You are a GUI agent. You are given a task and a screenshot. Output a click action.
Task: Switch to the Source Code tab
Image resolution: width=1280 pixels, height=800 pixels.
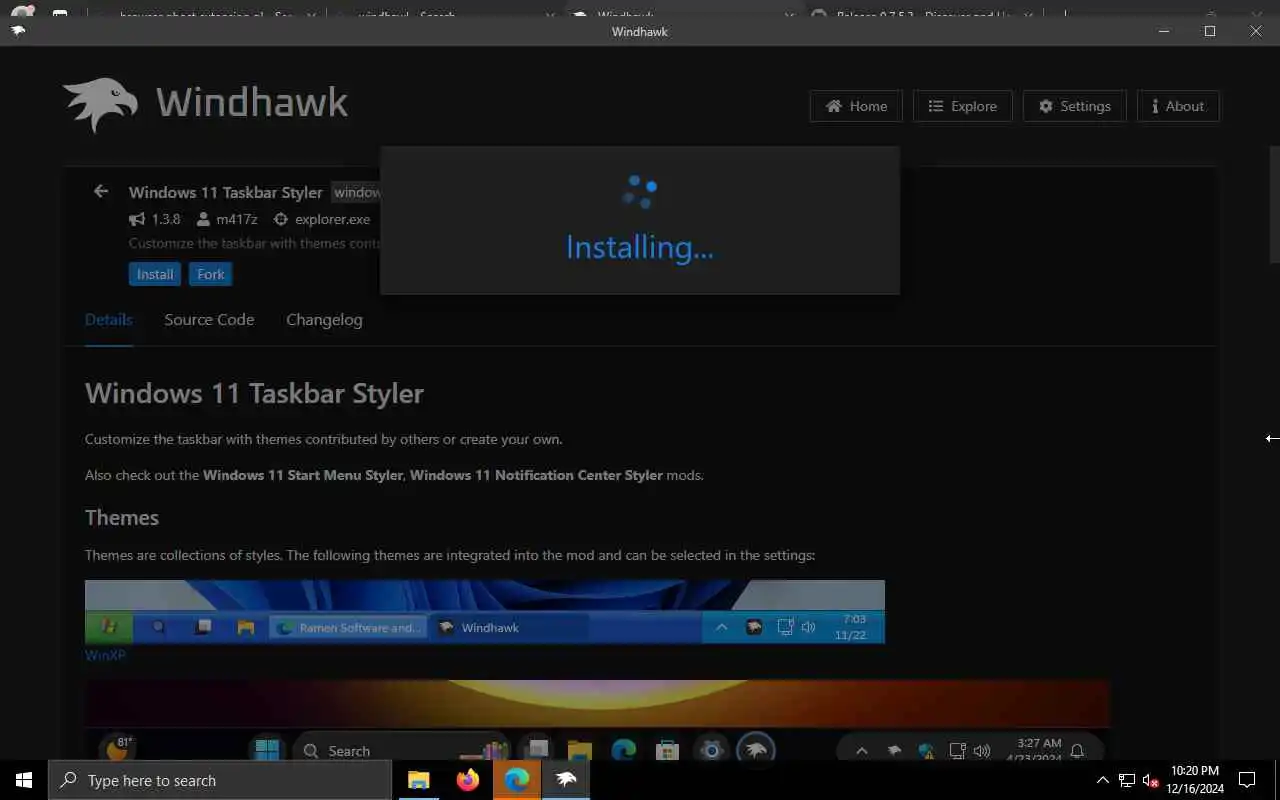click(x=209, y=320)
